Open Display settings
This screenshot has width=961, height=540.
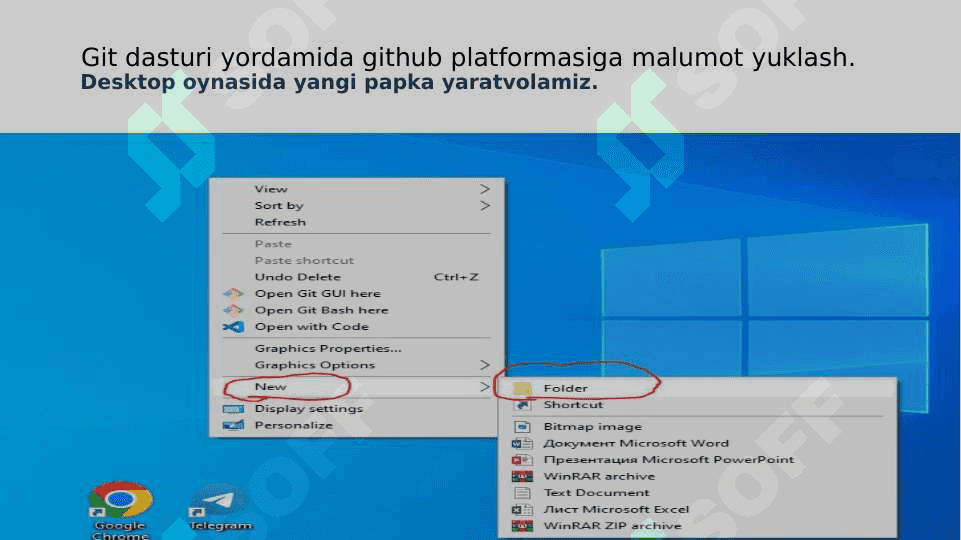click(x=356, y=409)
